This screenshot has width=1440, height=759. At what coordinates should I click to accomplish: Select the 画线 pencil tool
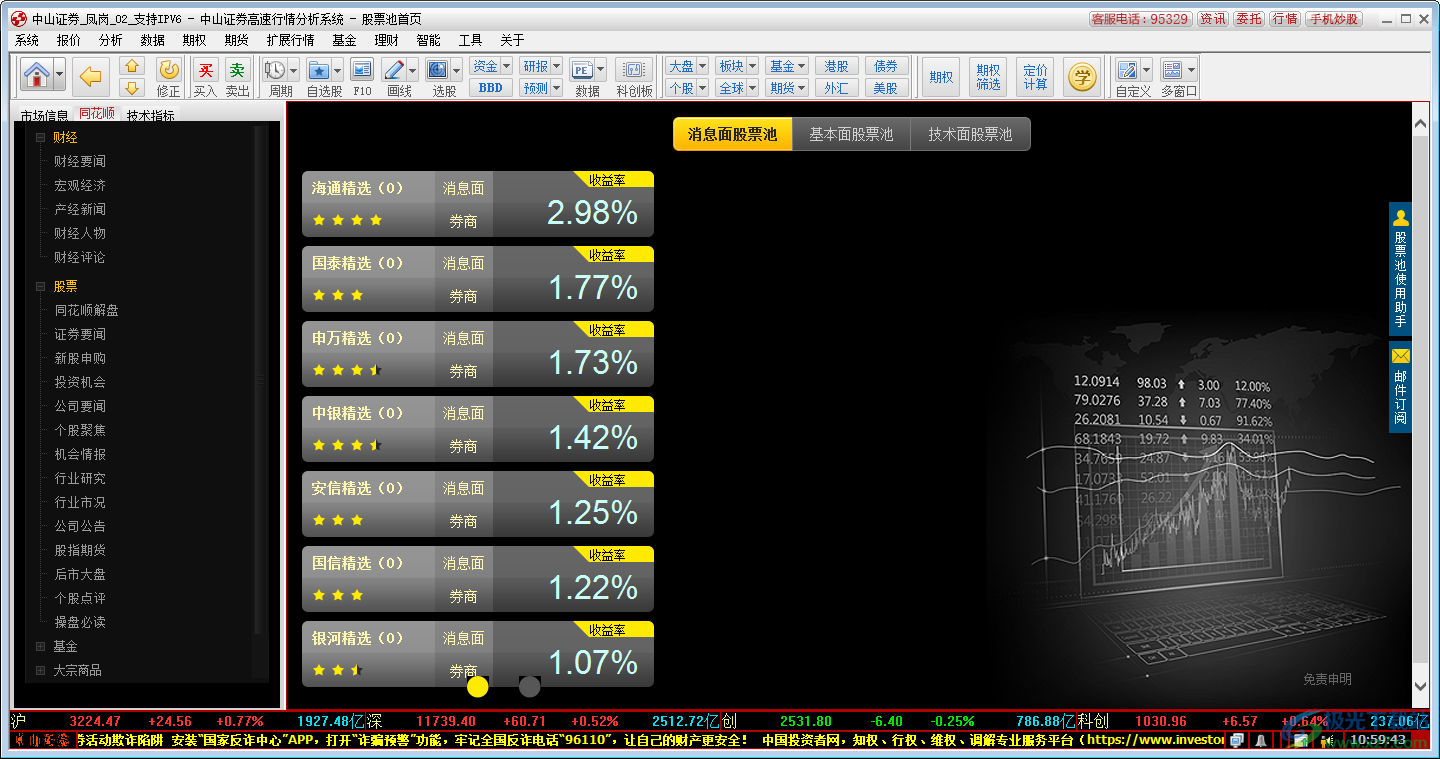(394, 70)
